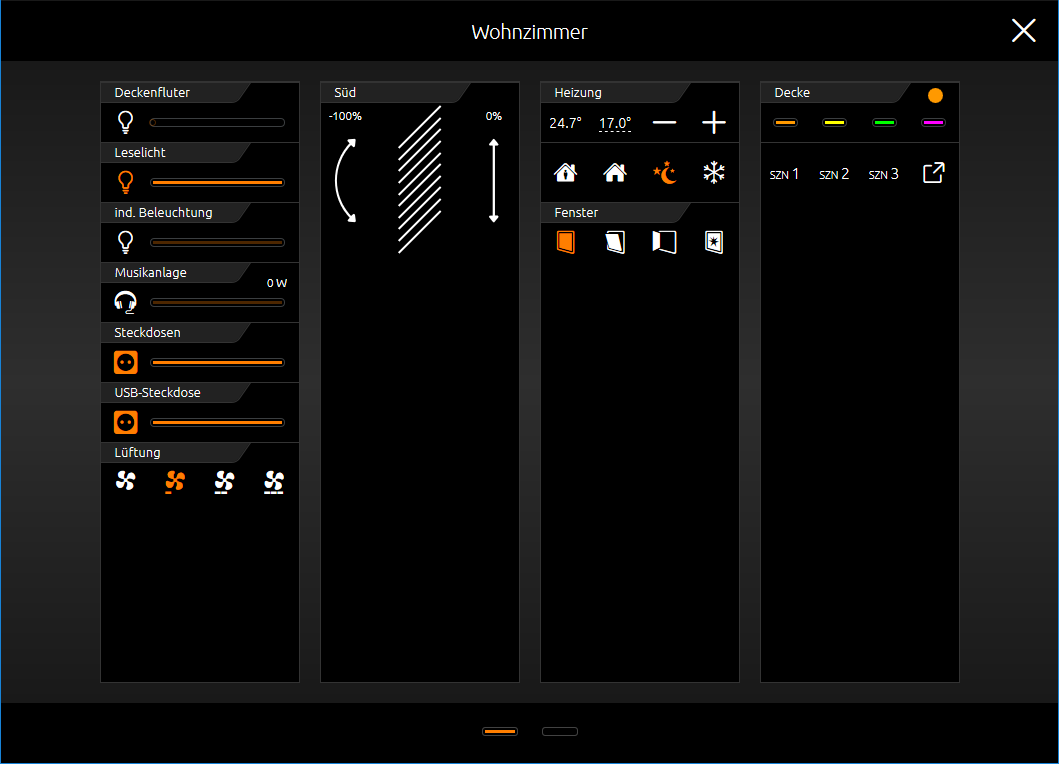Toggle the Deckenfluter light bulb icon
The height and width of the screenshot is (764, 1059).
coord(126,122)
